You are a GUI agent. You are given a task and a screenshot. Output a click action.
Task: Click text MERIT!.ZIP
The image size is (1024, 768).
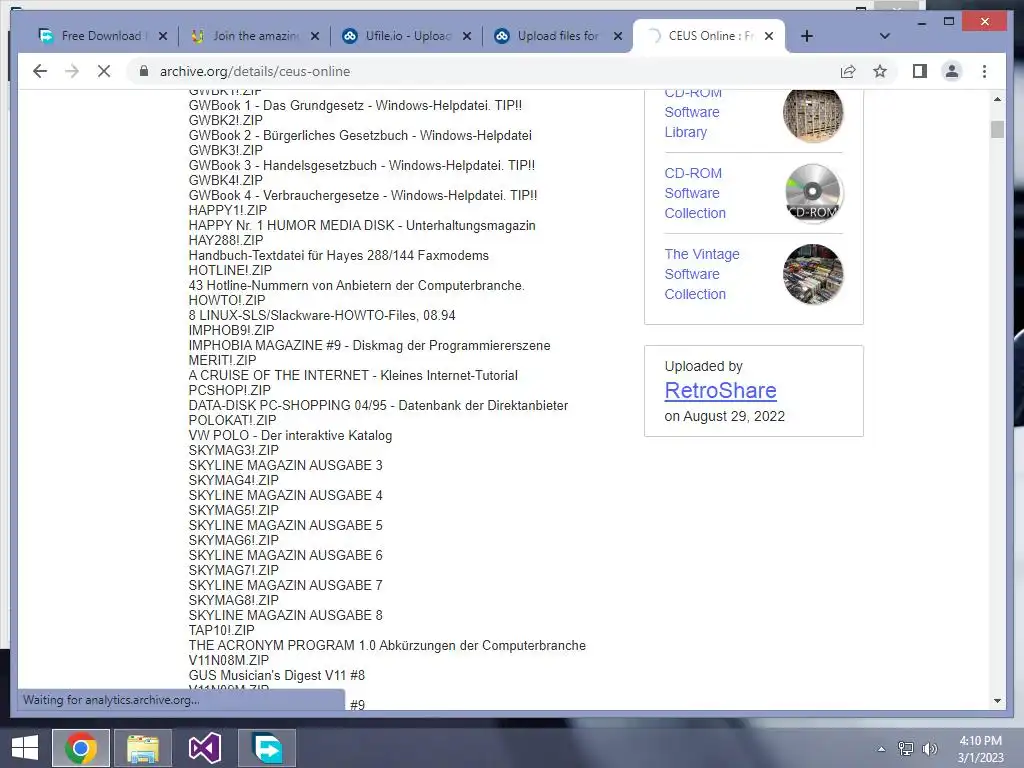pyautogui.click(x=222, y=360)
